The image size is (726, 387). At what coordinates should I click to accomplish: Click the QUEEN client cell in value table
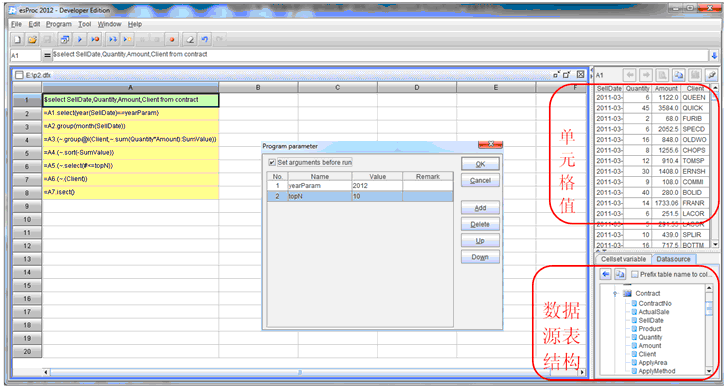click(696, 98)
